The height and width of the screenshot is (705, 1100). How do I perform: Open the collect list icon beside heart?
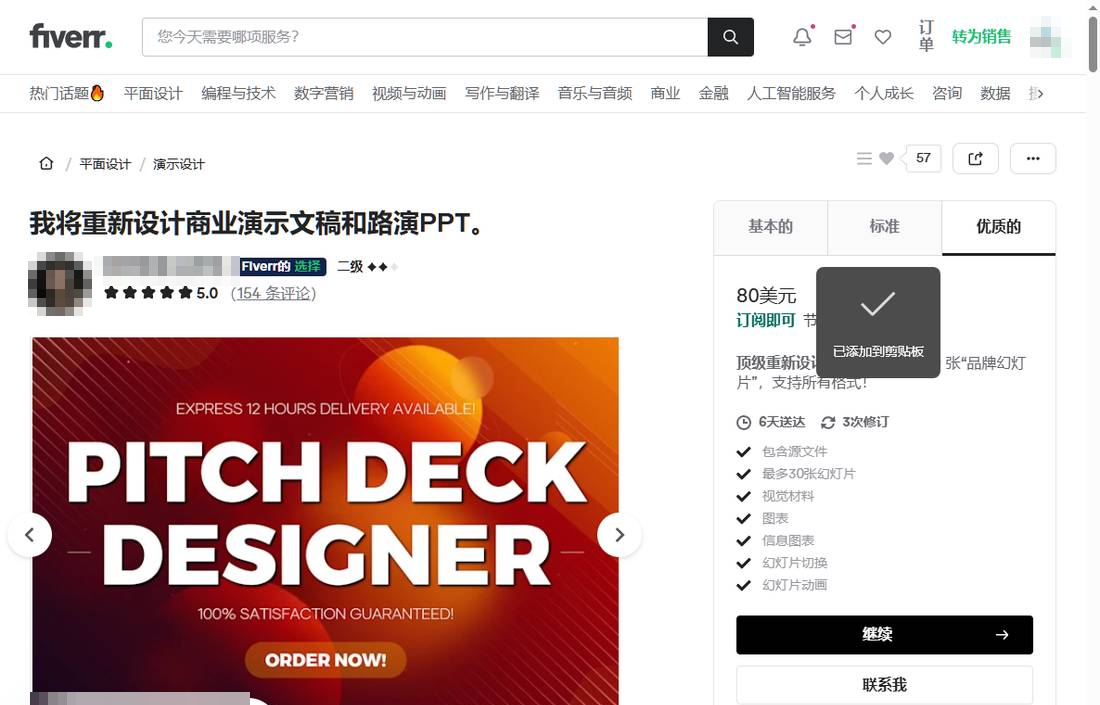pyautogui.click(x=864, y=159)
